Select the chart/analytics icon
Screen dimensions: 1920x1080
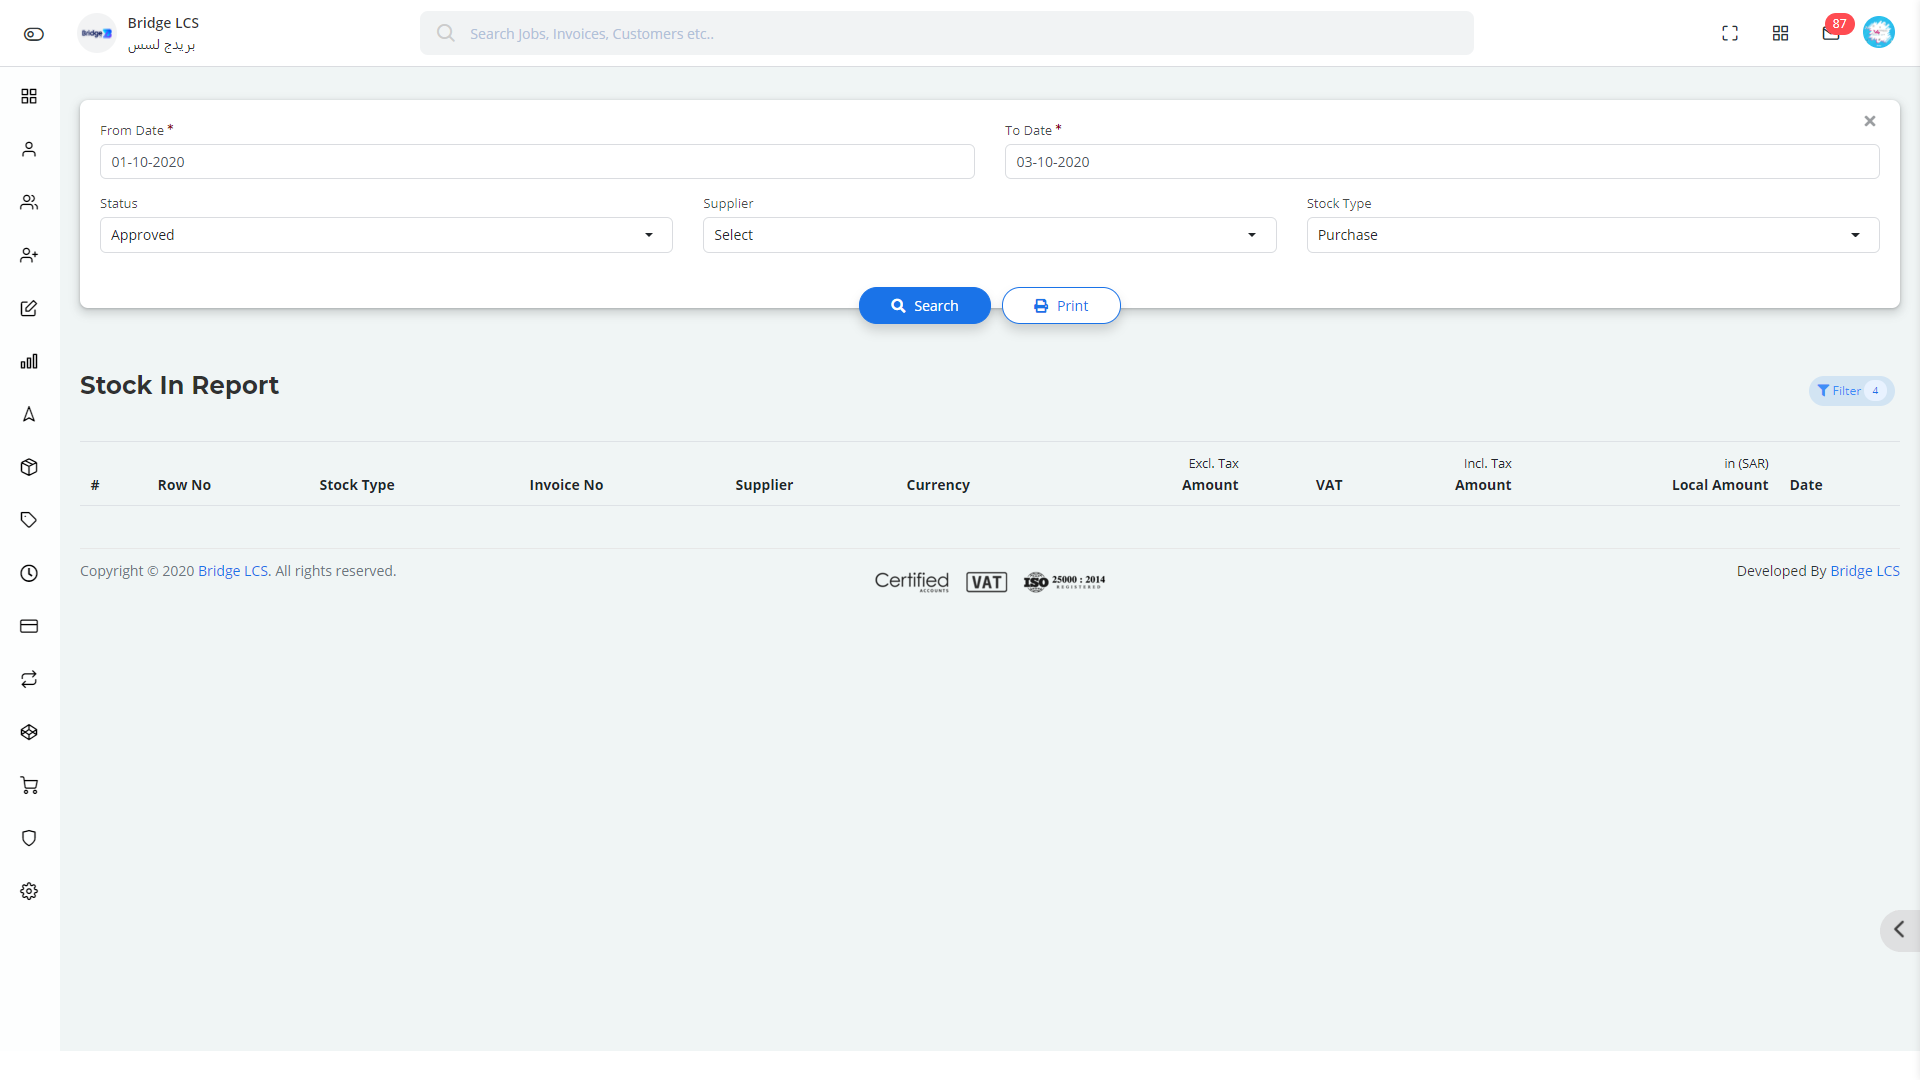click(29, 360)
